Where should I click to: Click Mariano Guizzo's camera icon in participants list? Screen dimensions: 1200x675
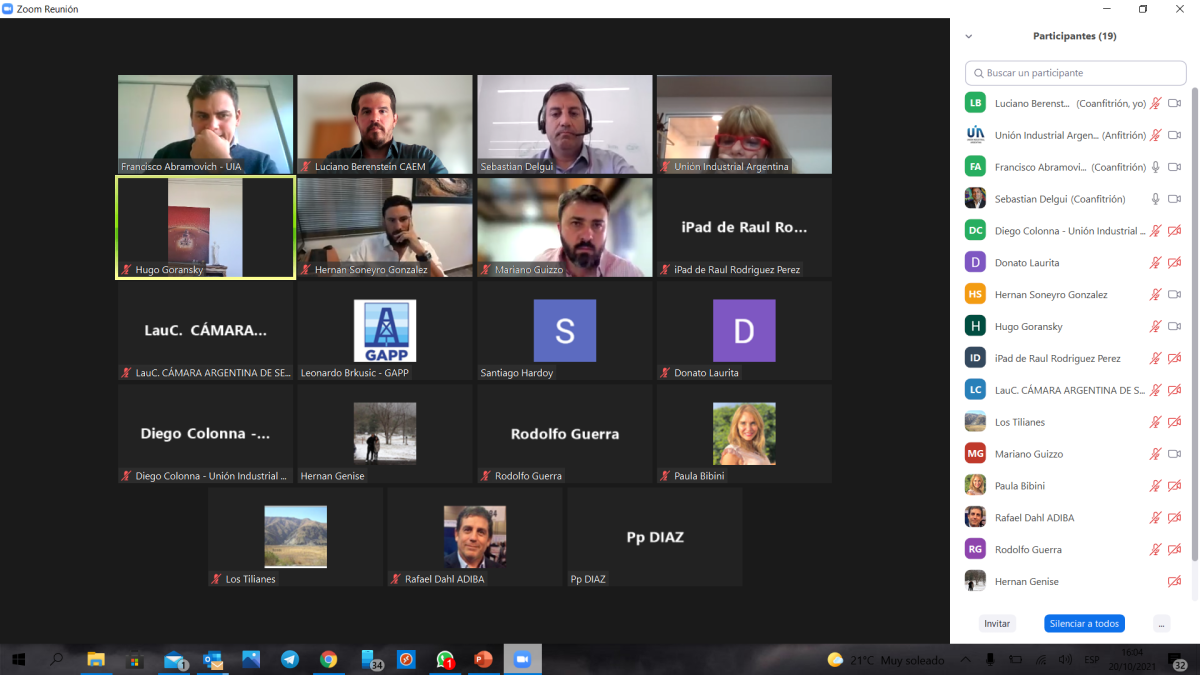point(1175,454)
